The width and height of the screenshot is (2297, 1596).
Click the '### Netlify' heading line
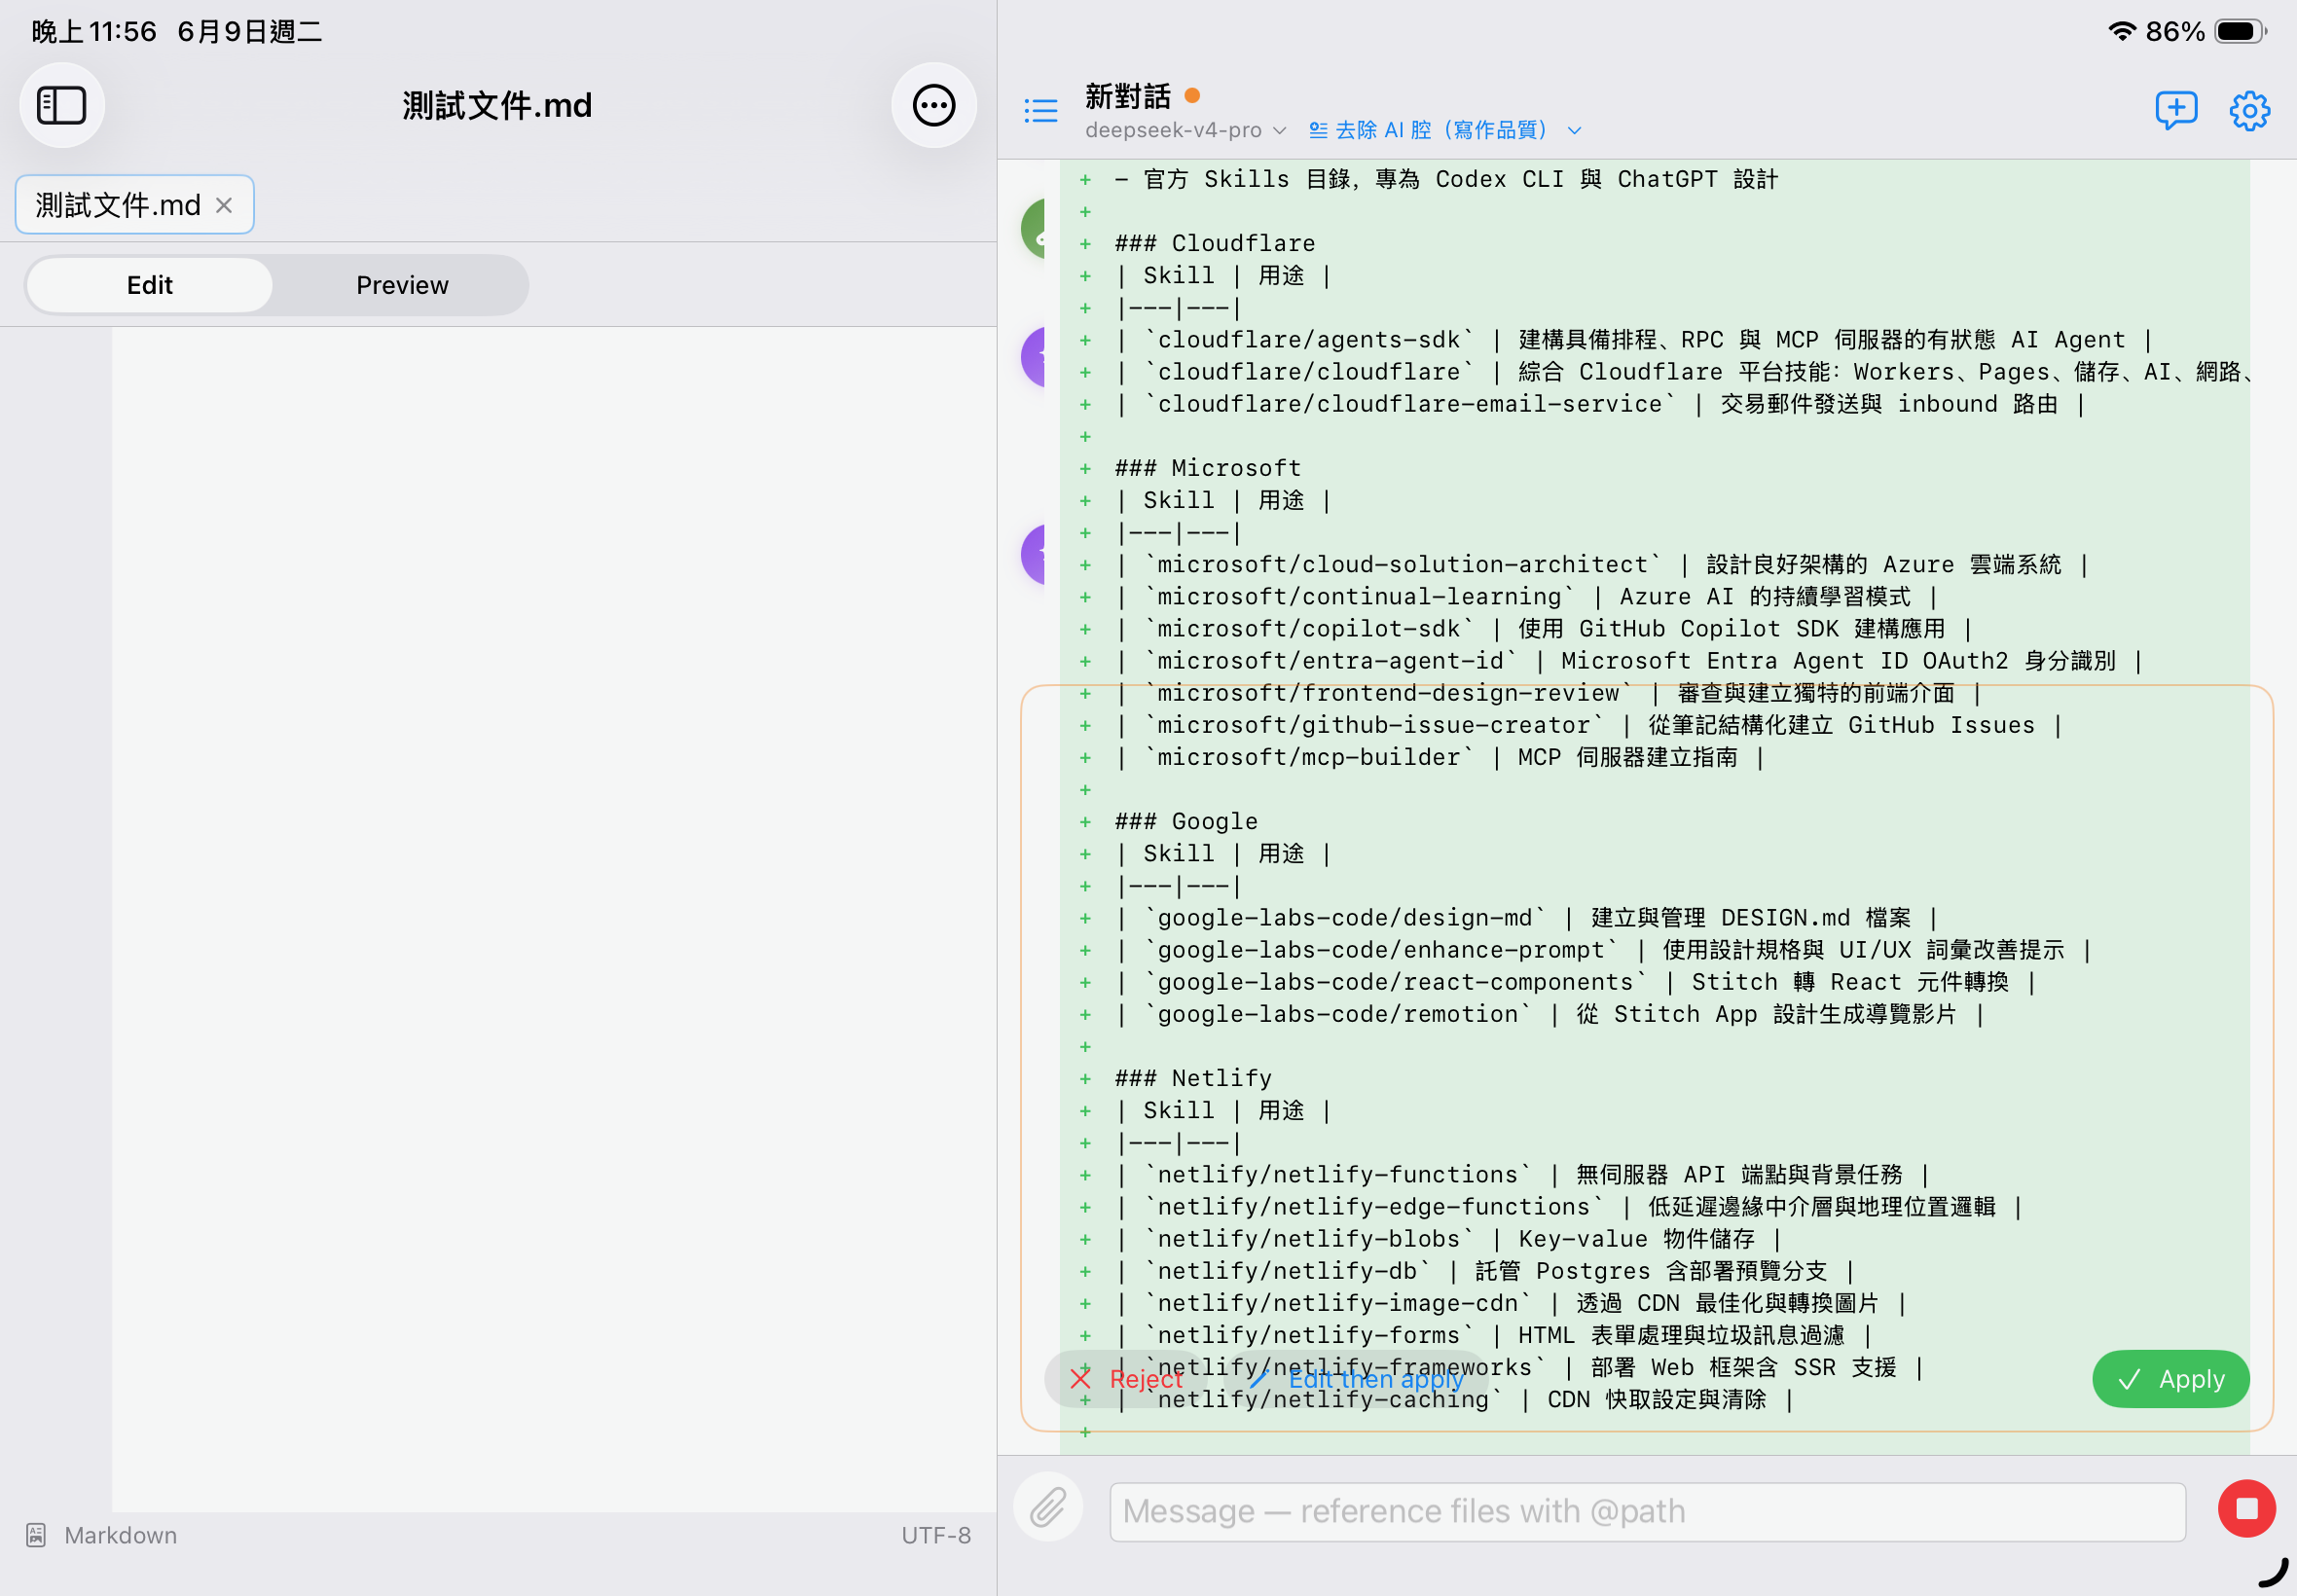pyautogui.click(x=1193, y=1078)
